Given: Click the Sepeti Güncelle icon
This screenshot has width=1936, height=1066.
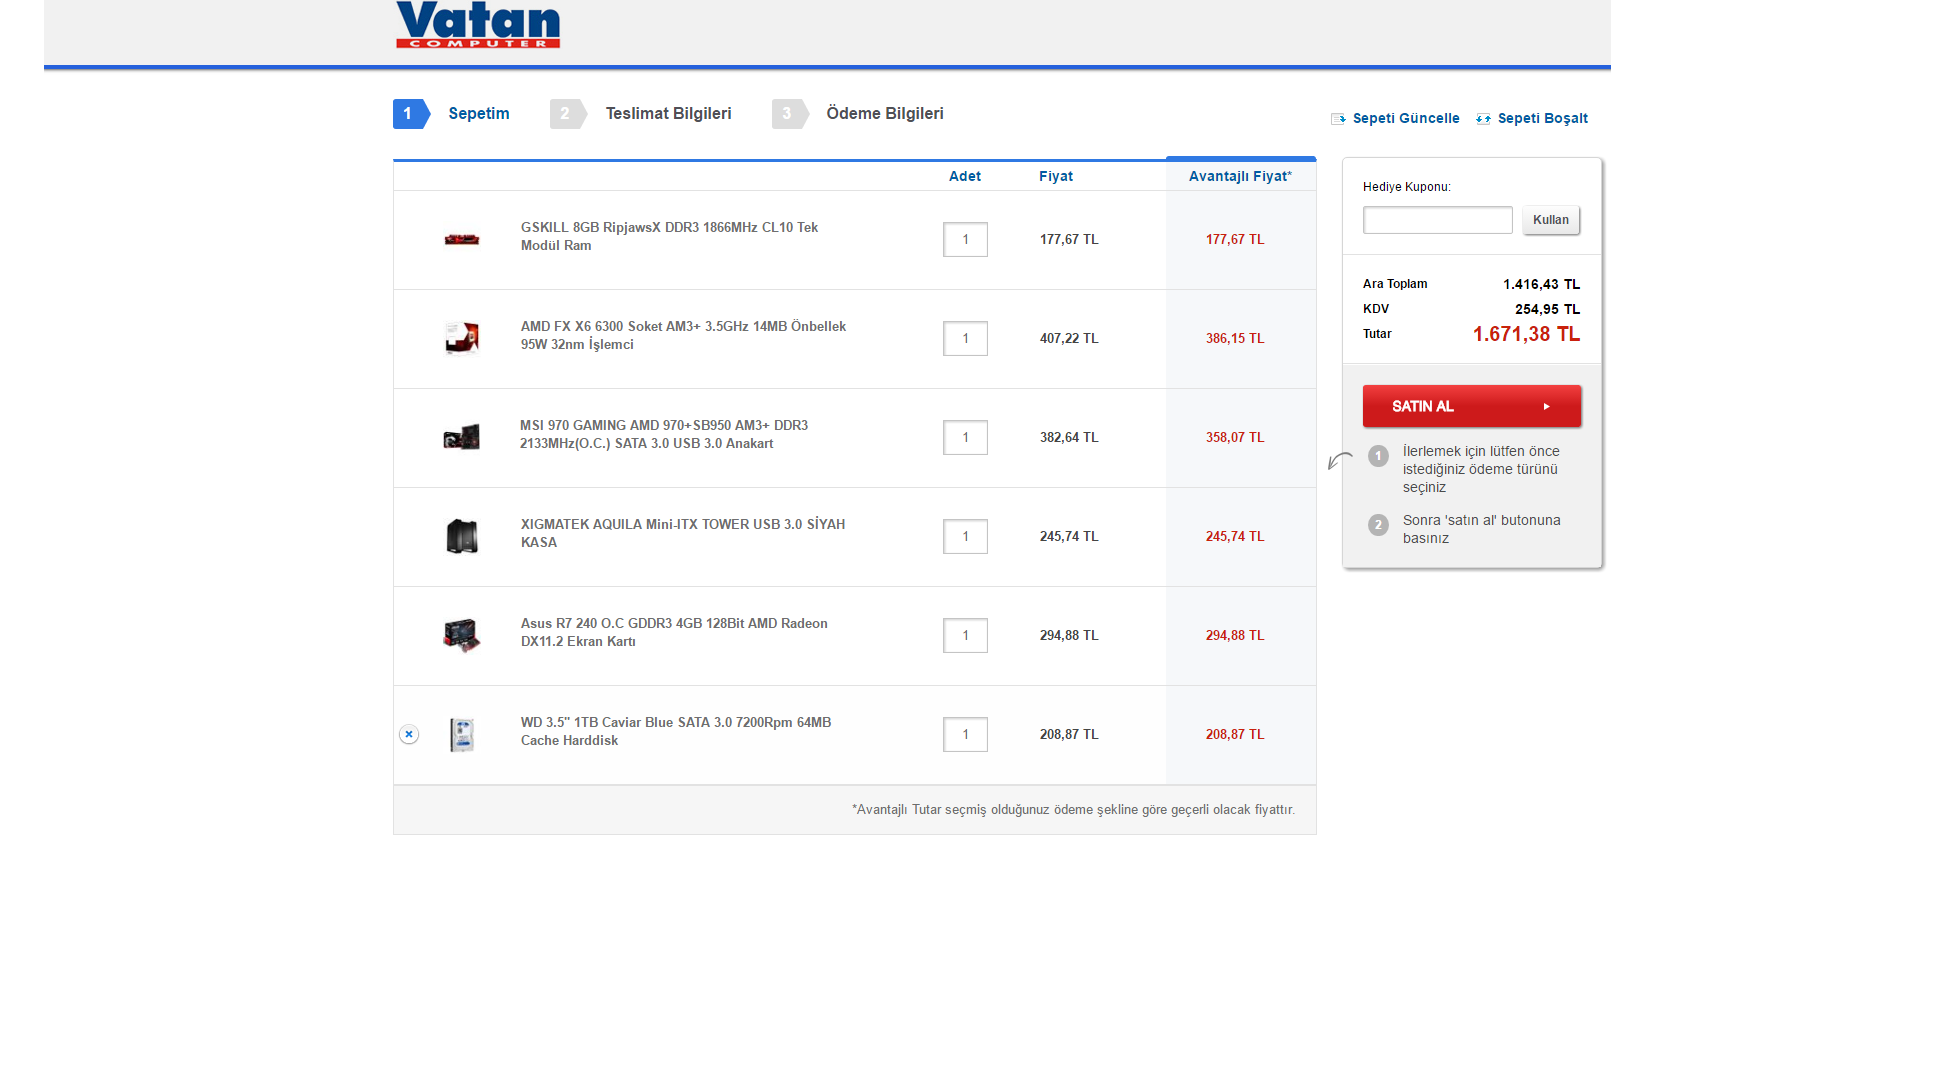Looking at the screenshot, I should tap(1338, 119).
